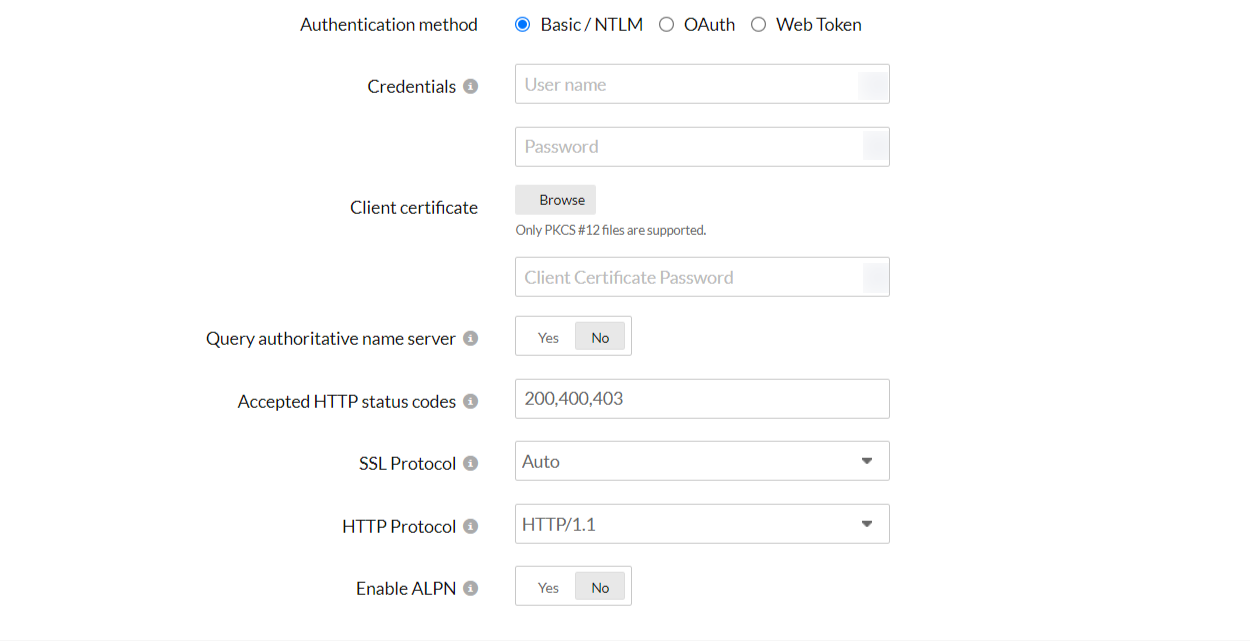Screen dimensions: 1250x641
Task: Select Basic / NTLM authentication method
Action: pyautogui.click(x=522, y=25)
